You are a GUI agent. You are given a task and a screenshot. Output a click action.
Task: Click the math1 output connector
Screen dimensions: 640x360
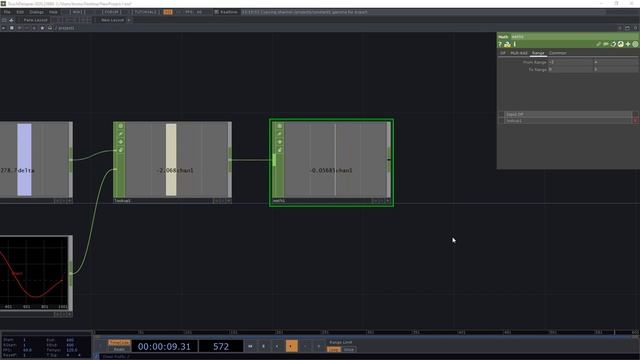[x=389, y=160]
